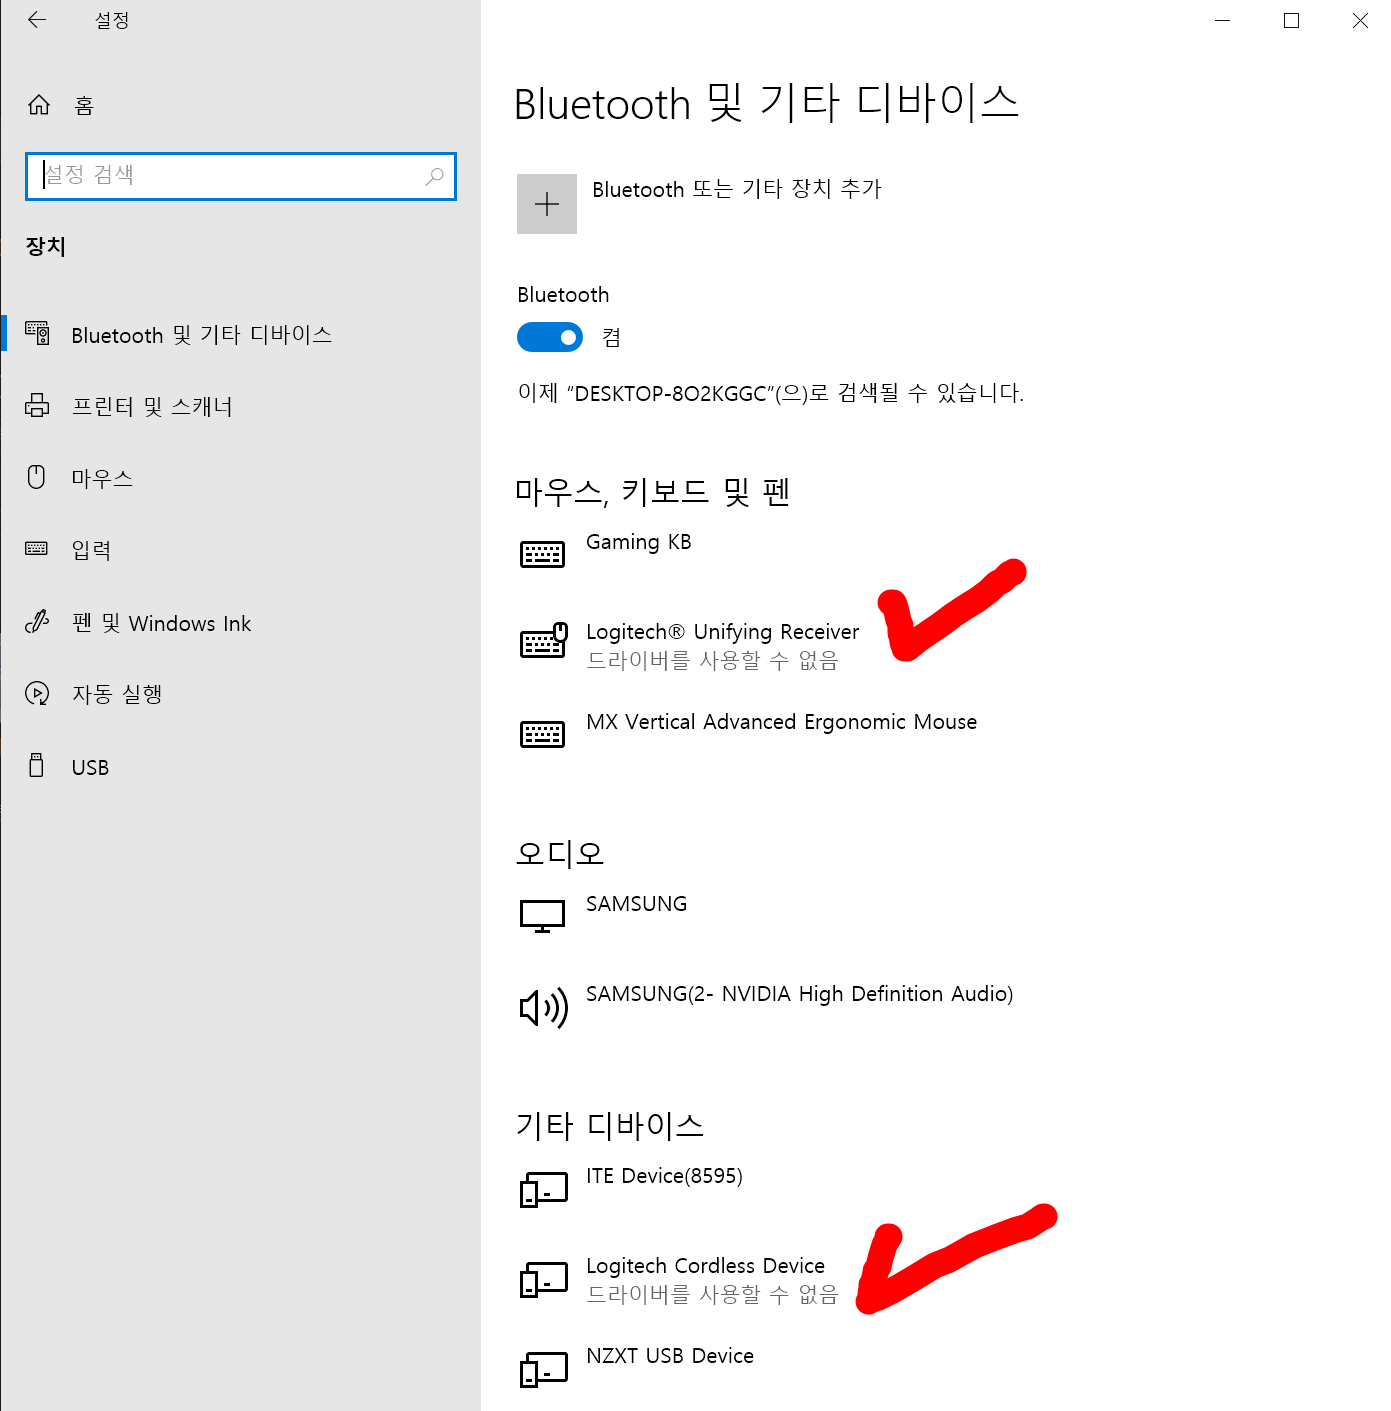Screen dimensions: 1391x1411
Task: Click the keyboard icon beside 입력
Action: (37, 548)
